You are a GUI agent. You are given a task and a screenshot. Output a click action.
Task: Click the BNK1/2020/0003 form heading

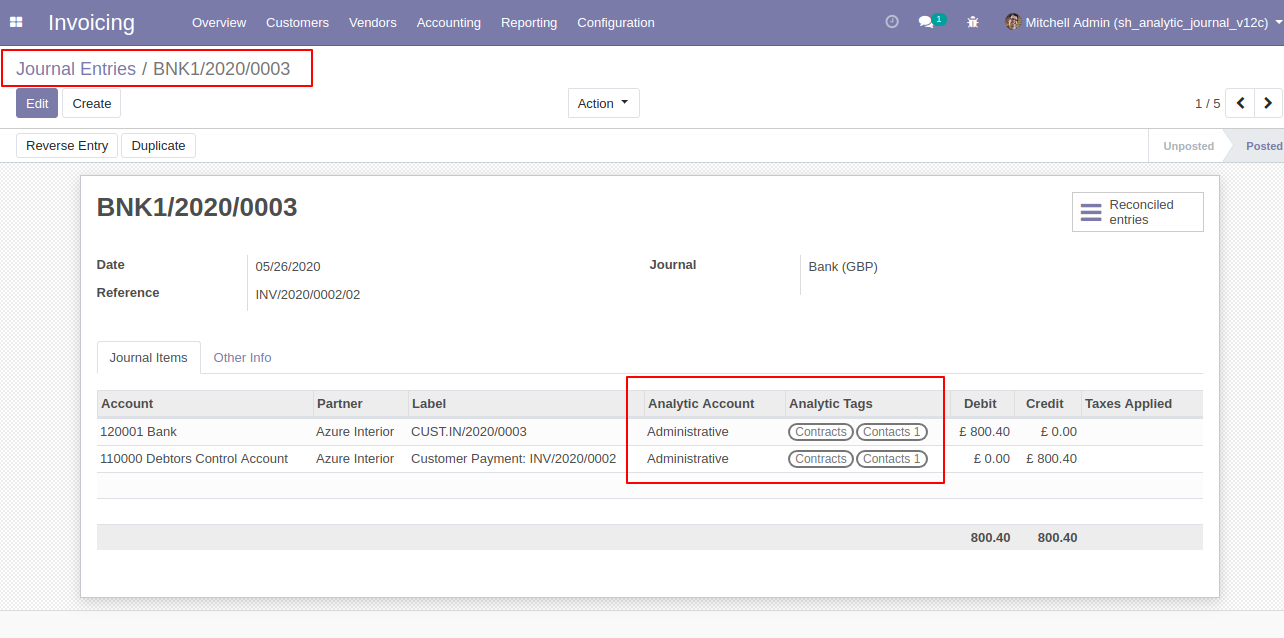[197, 207]
